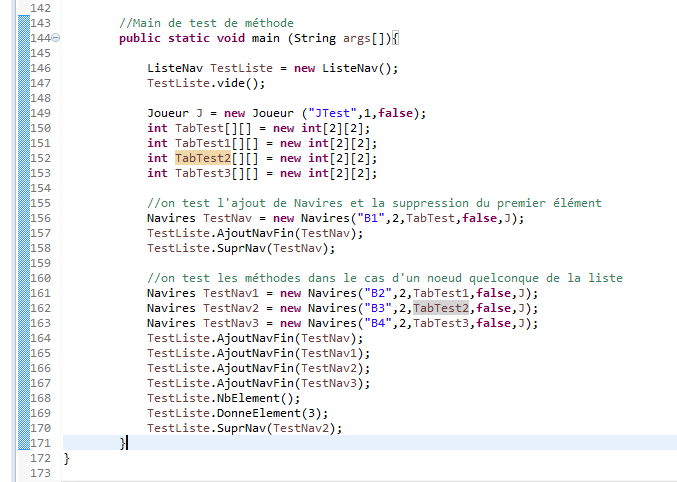677x482 pixels.
Task: Click the grey-highlighted 'TabTest2' on line 162
Action: tap(441, 308)
